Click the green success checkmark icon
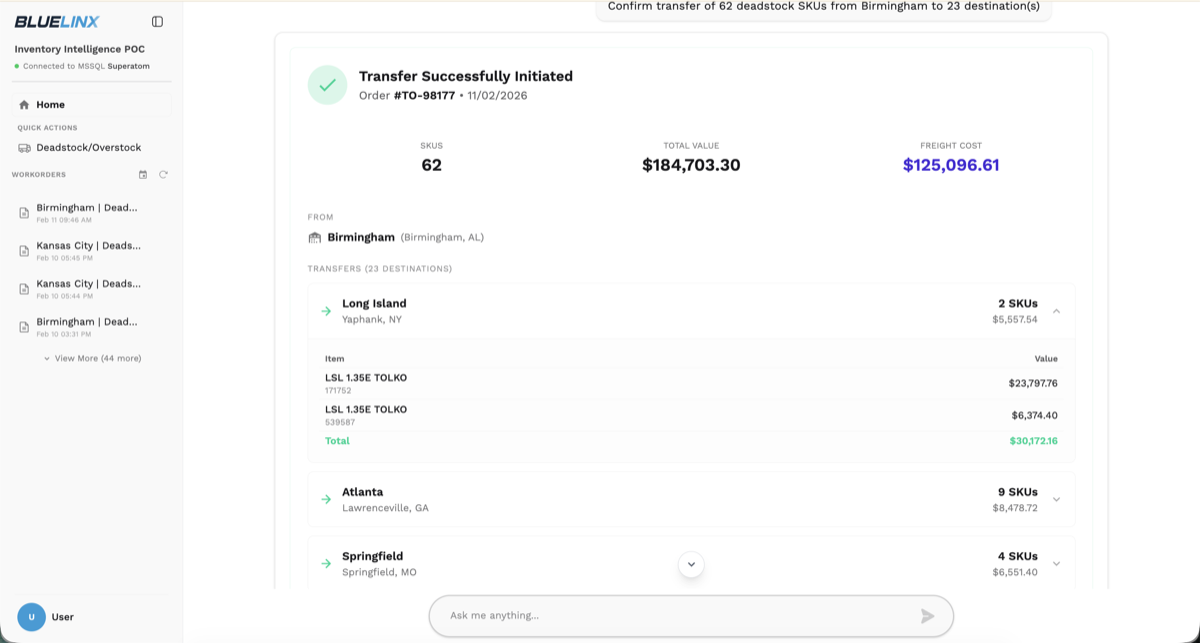 tap(327, 85)
